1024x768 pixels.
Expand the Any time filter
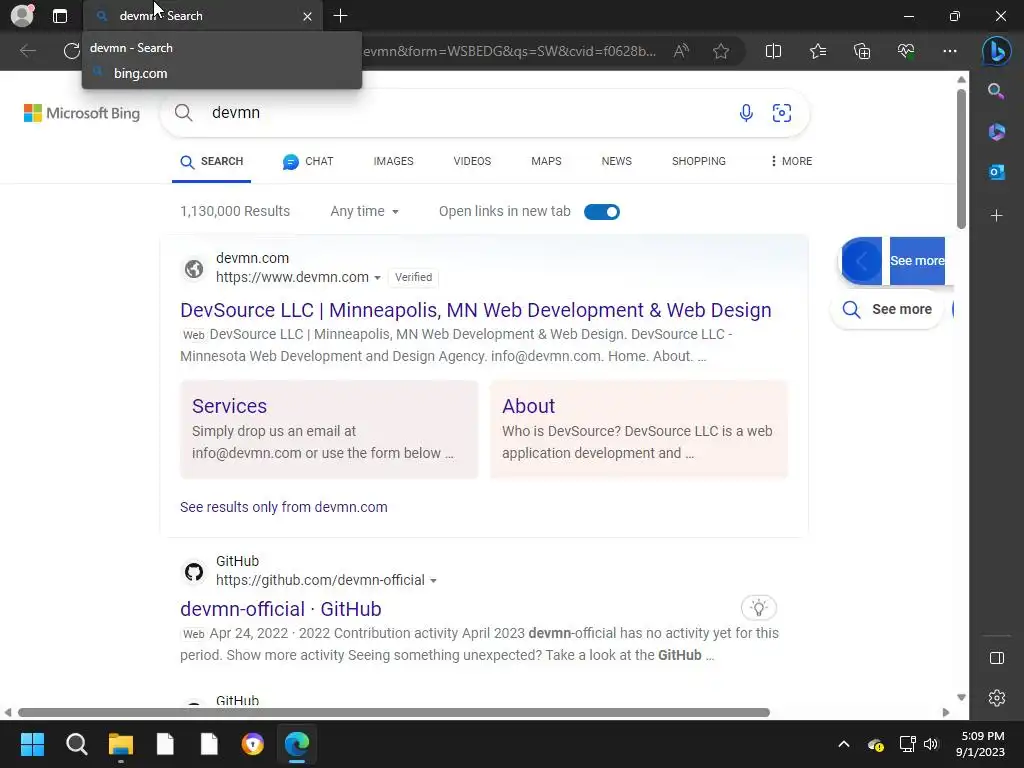(x=364, y=212)
